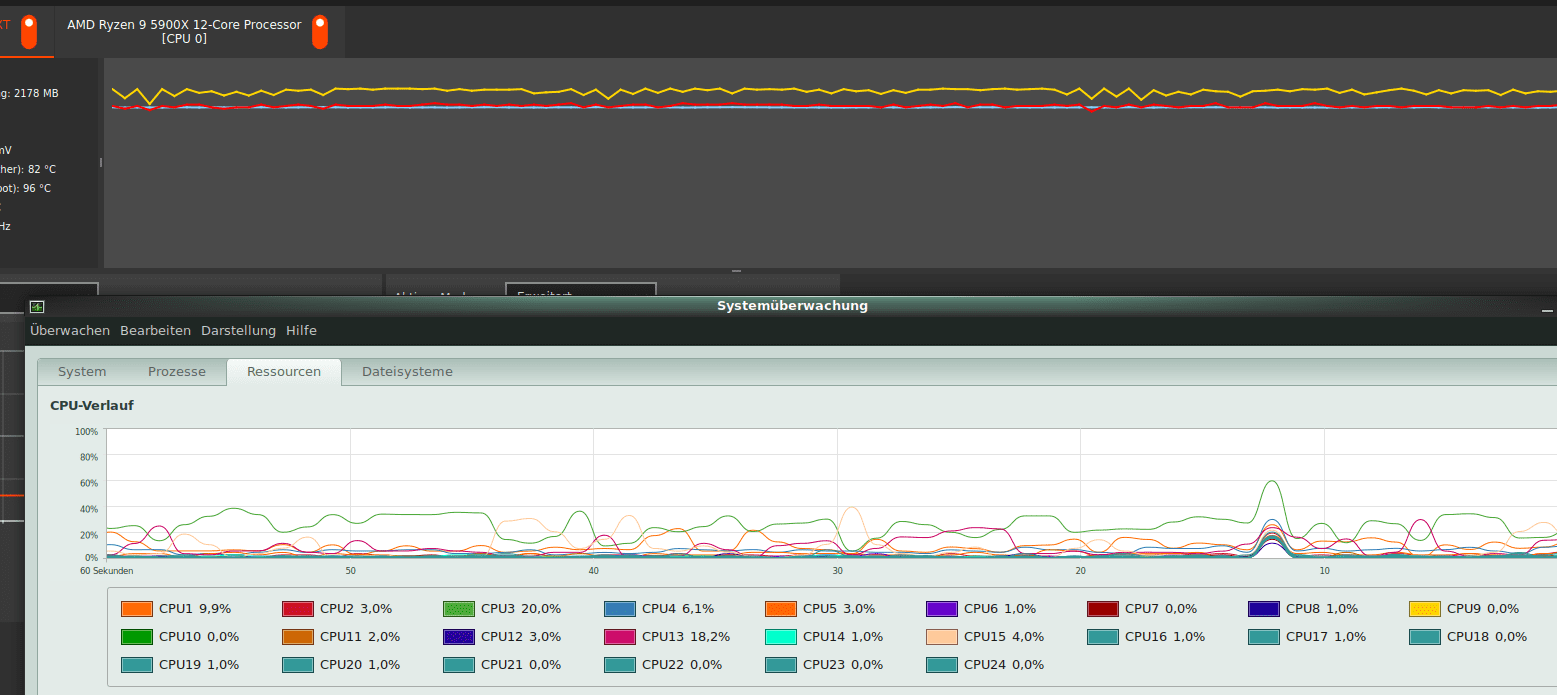
Task: Toggle the Ryzen 9 5900X orange switch
Action: [x=319, y=32]
